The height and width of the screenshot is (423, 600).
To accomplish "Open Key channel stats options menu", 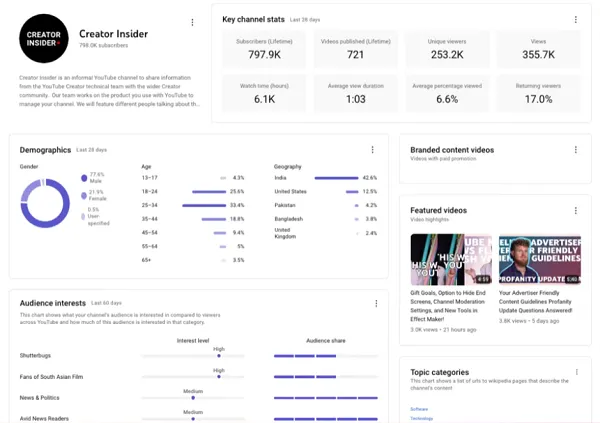I will coord(575,19).
